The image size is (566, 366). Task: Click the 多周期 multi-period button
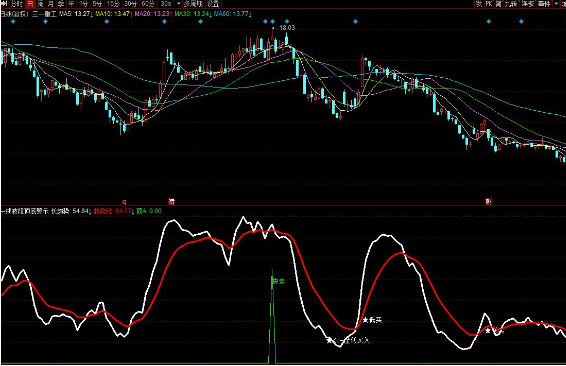coord(193,4)
